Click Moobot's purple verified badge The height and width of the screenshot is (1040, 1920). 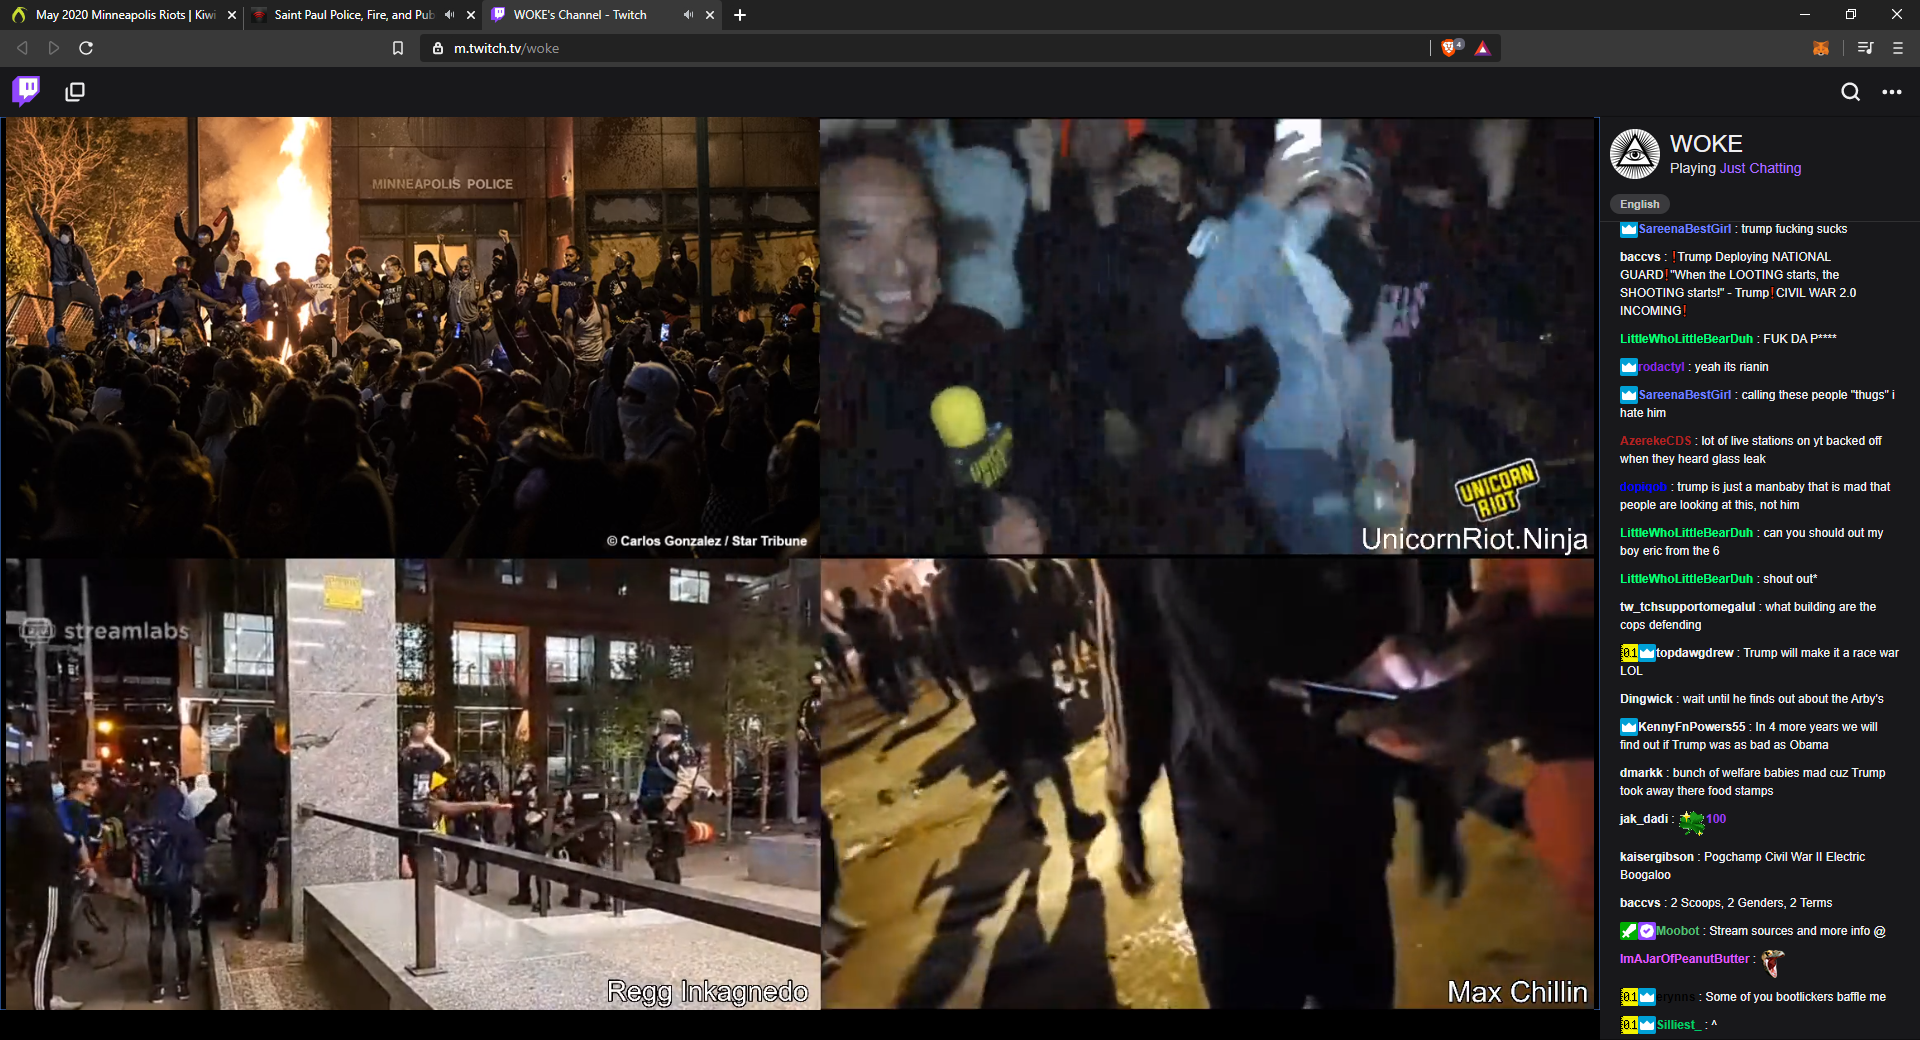tap(1647, 931)
